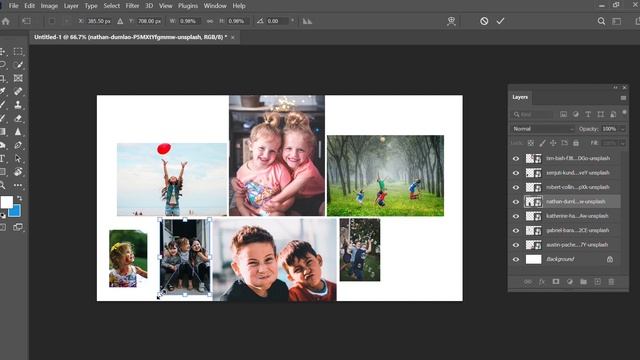The height and width of the screenshot is (360, 640).
Task: Click the blue background color swatch
Action: pos(15,211)
